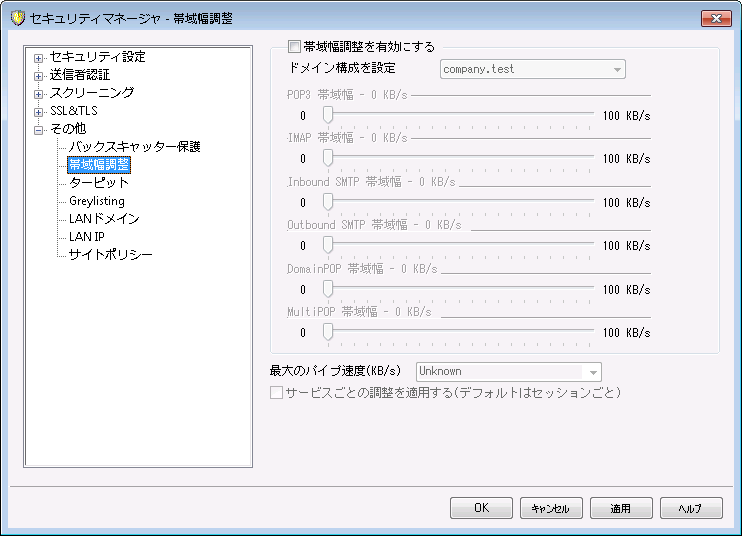742x536 pixels.
Task: Collapse the その他 tree node
Action: click(39, 129)
